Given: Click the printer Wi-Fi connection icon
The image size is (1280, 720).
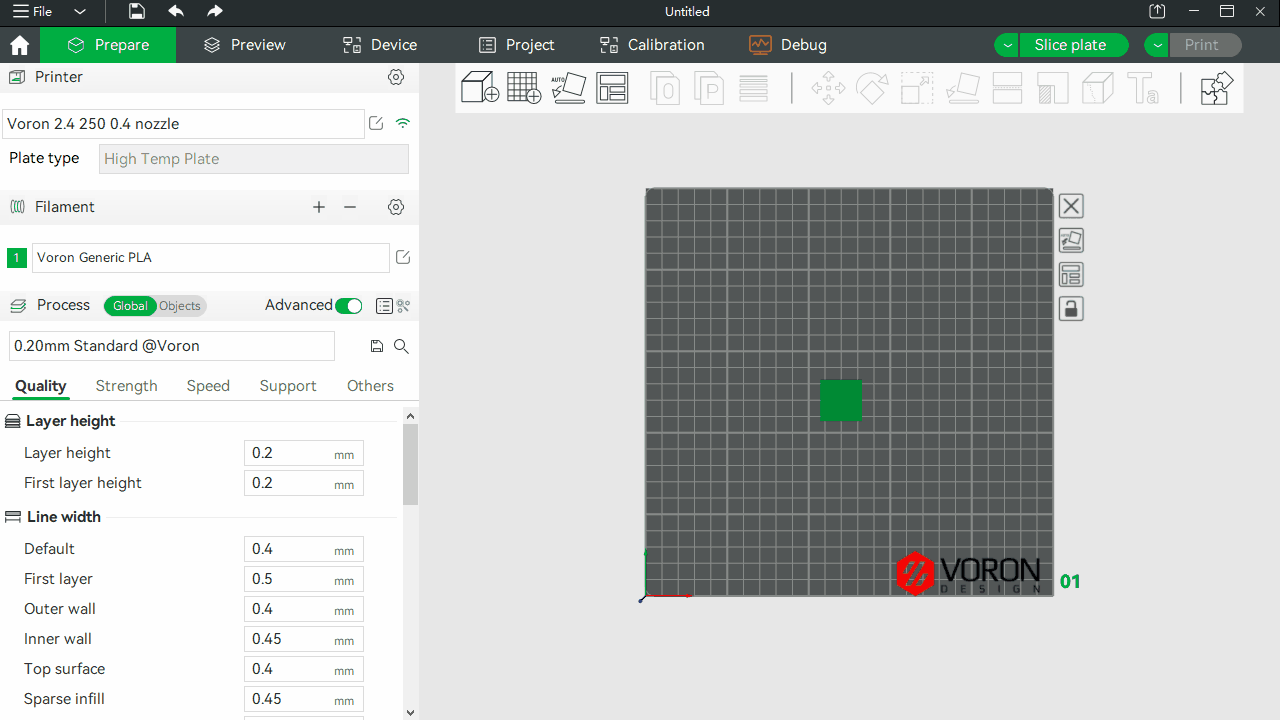Looking at the screenshot, I should 403,124.
